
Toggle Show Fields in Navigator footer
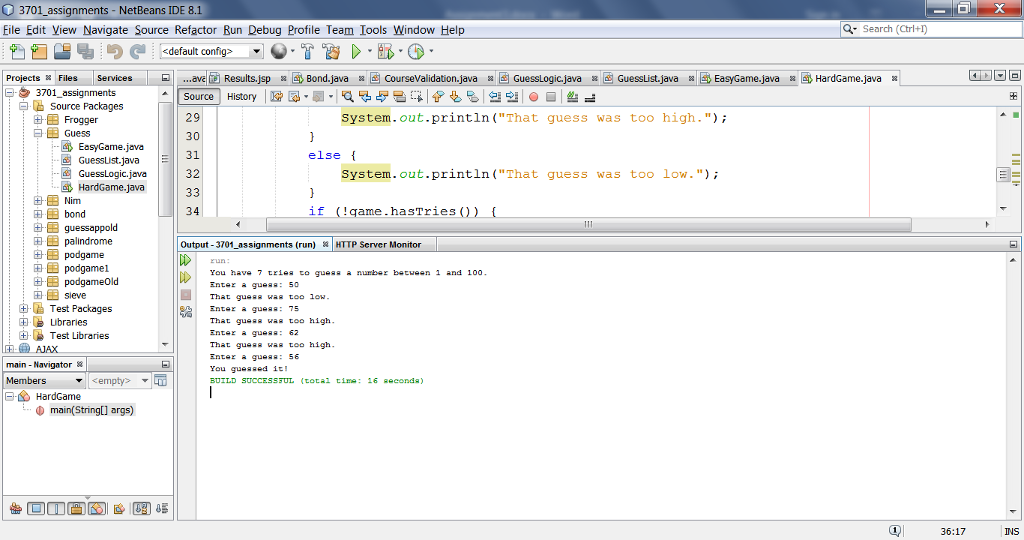(x=36, y=509)
